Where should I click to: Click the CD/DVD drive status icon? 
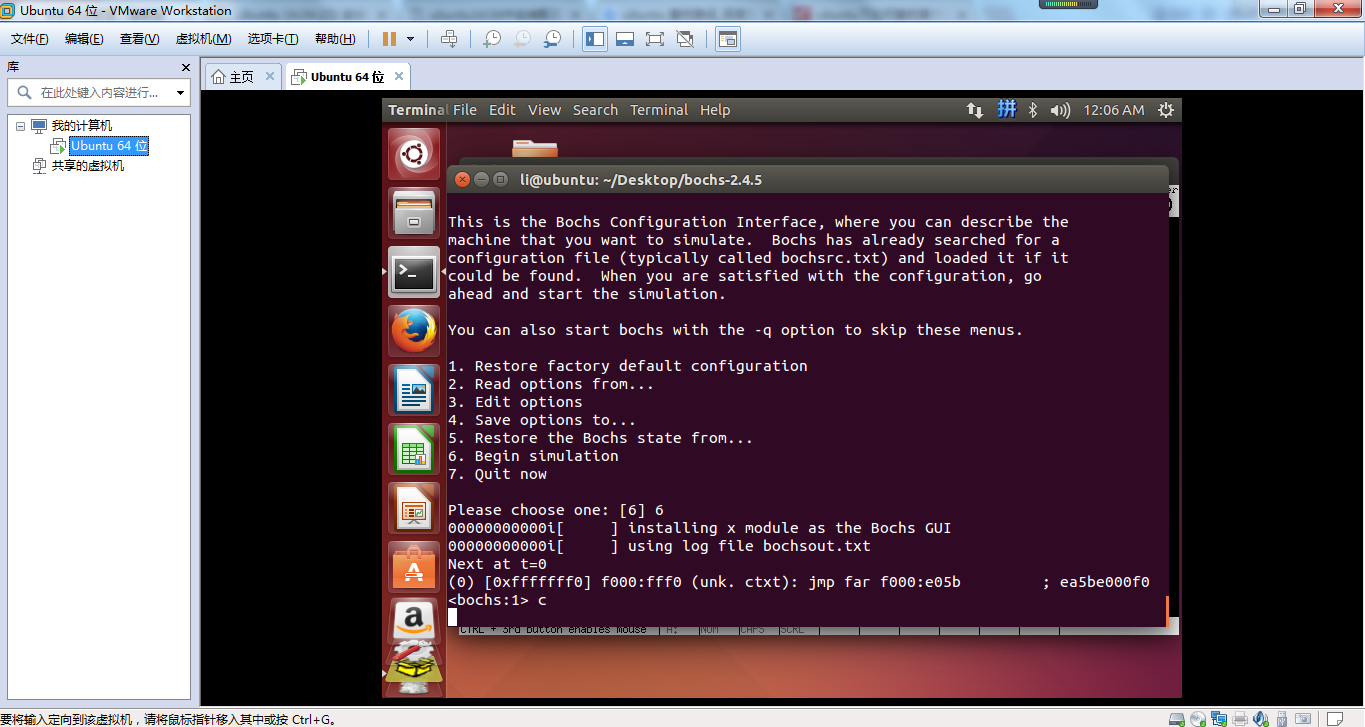tap(1198, 719)
